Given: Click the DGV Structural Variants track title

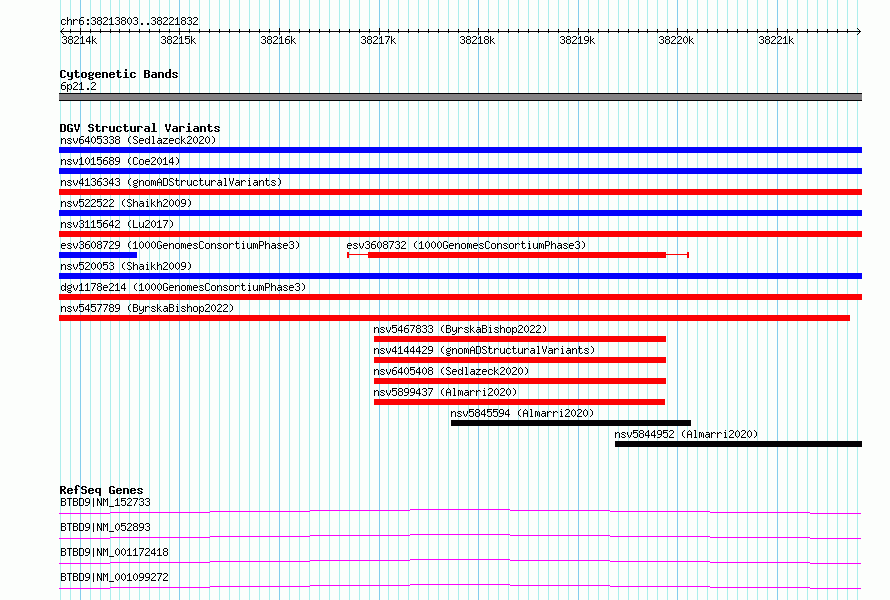Looking at the screenshot, I should pyautogui.click(x=140, y=128).
